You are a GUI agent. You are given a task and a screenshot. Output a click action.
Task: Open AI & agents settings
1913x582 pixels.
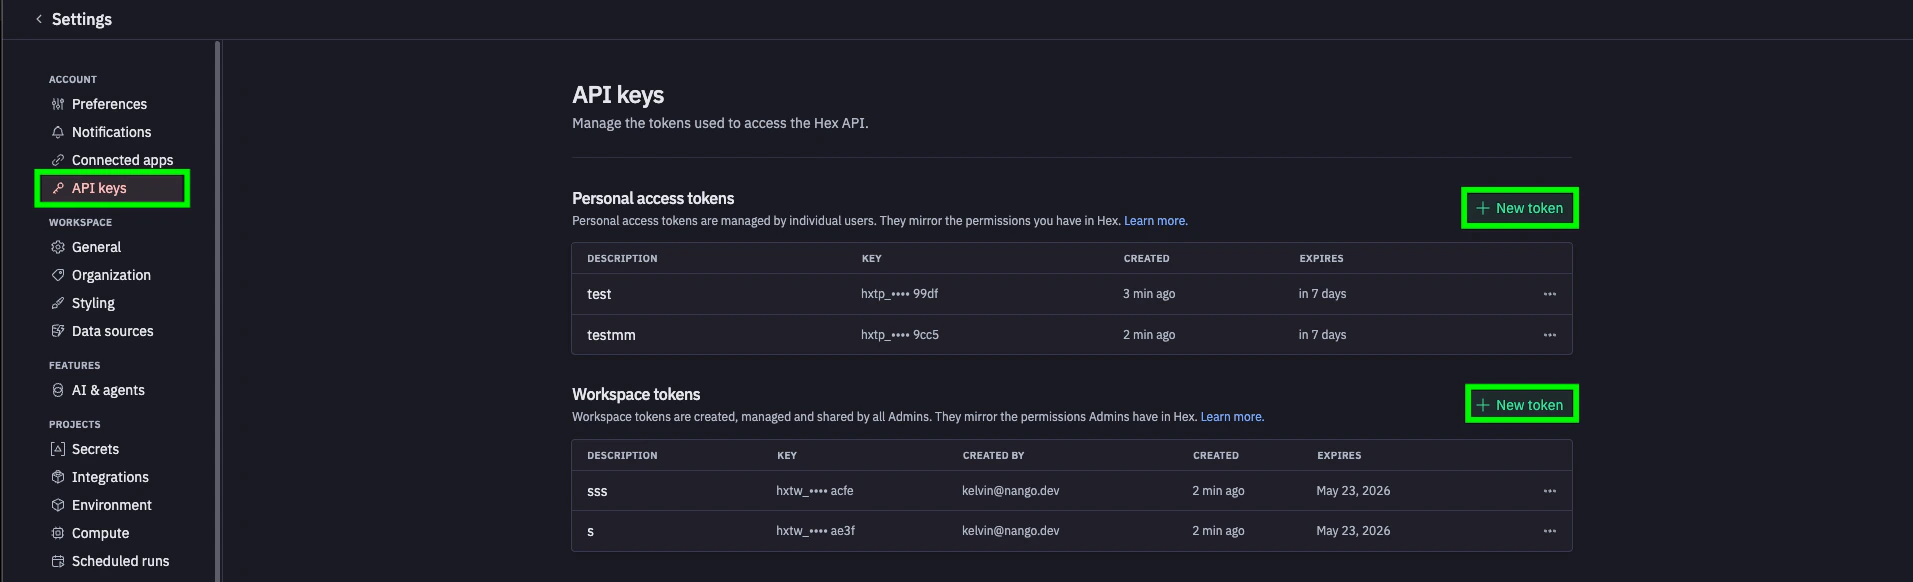[108, 390]
